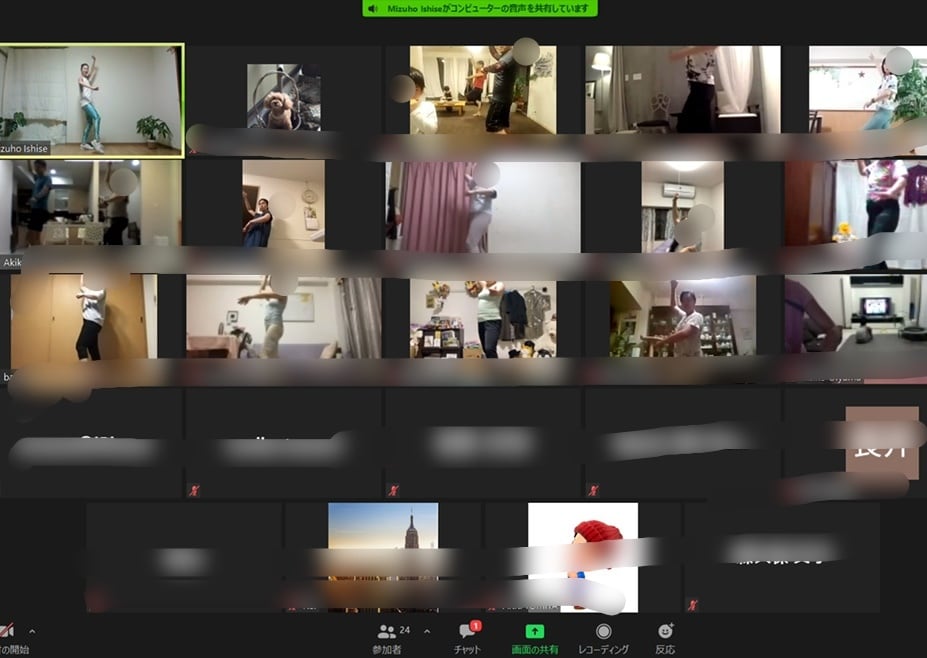Click the muted microphone icon under fourth black tile
Image resolution: width=927 pixels, height=658 pixels.
pyautogui.click(x=593, y=490)
